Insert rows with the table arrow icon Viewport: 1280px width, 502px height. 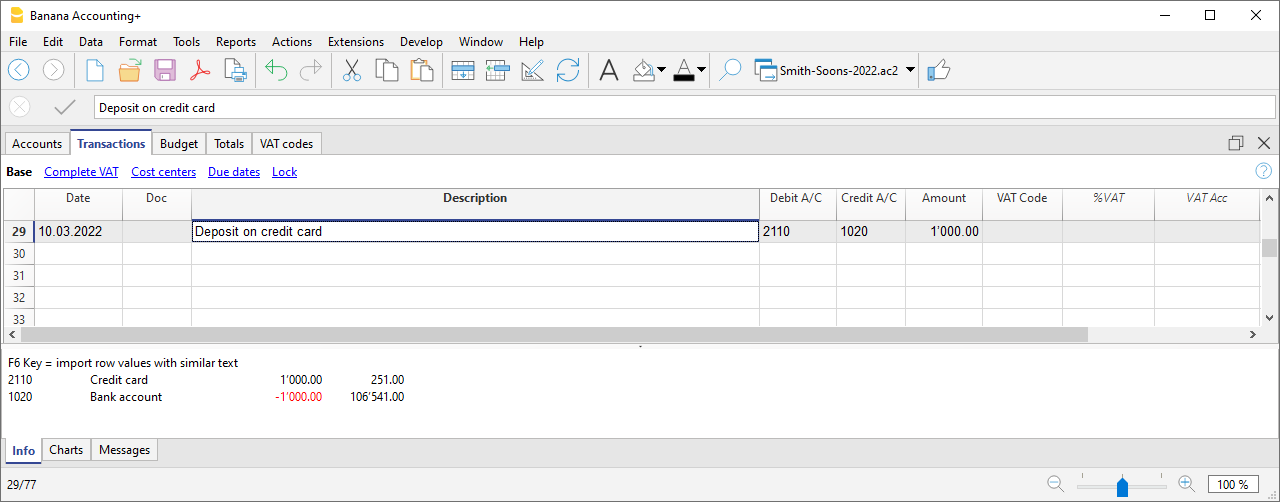[x=498, y=70]
